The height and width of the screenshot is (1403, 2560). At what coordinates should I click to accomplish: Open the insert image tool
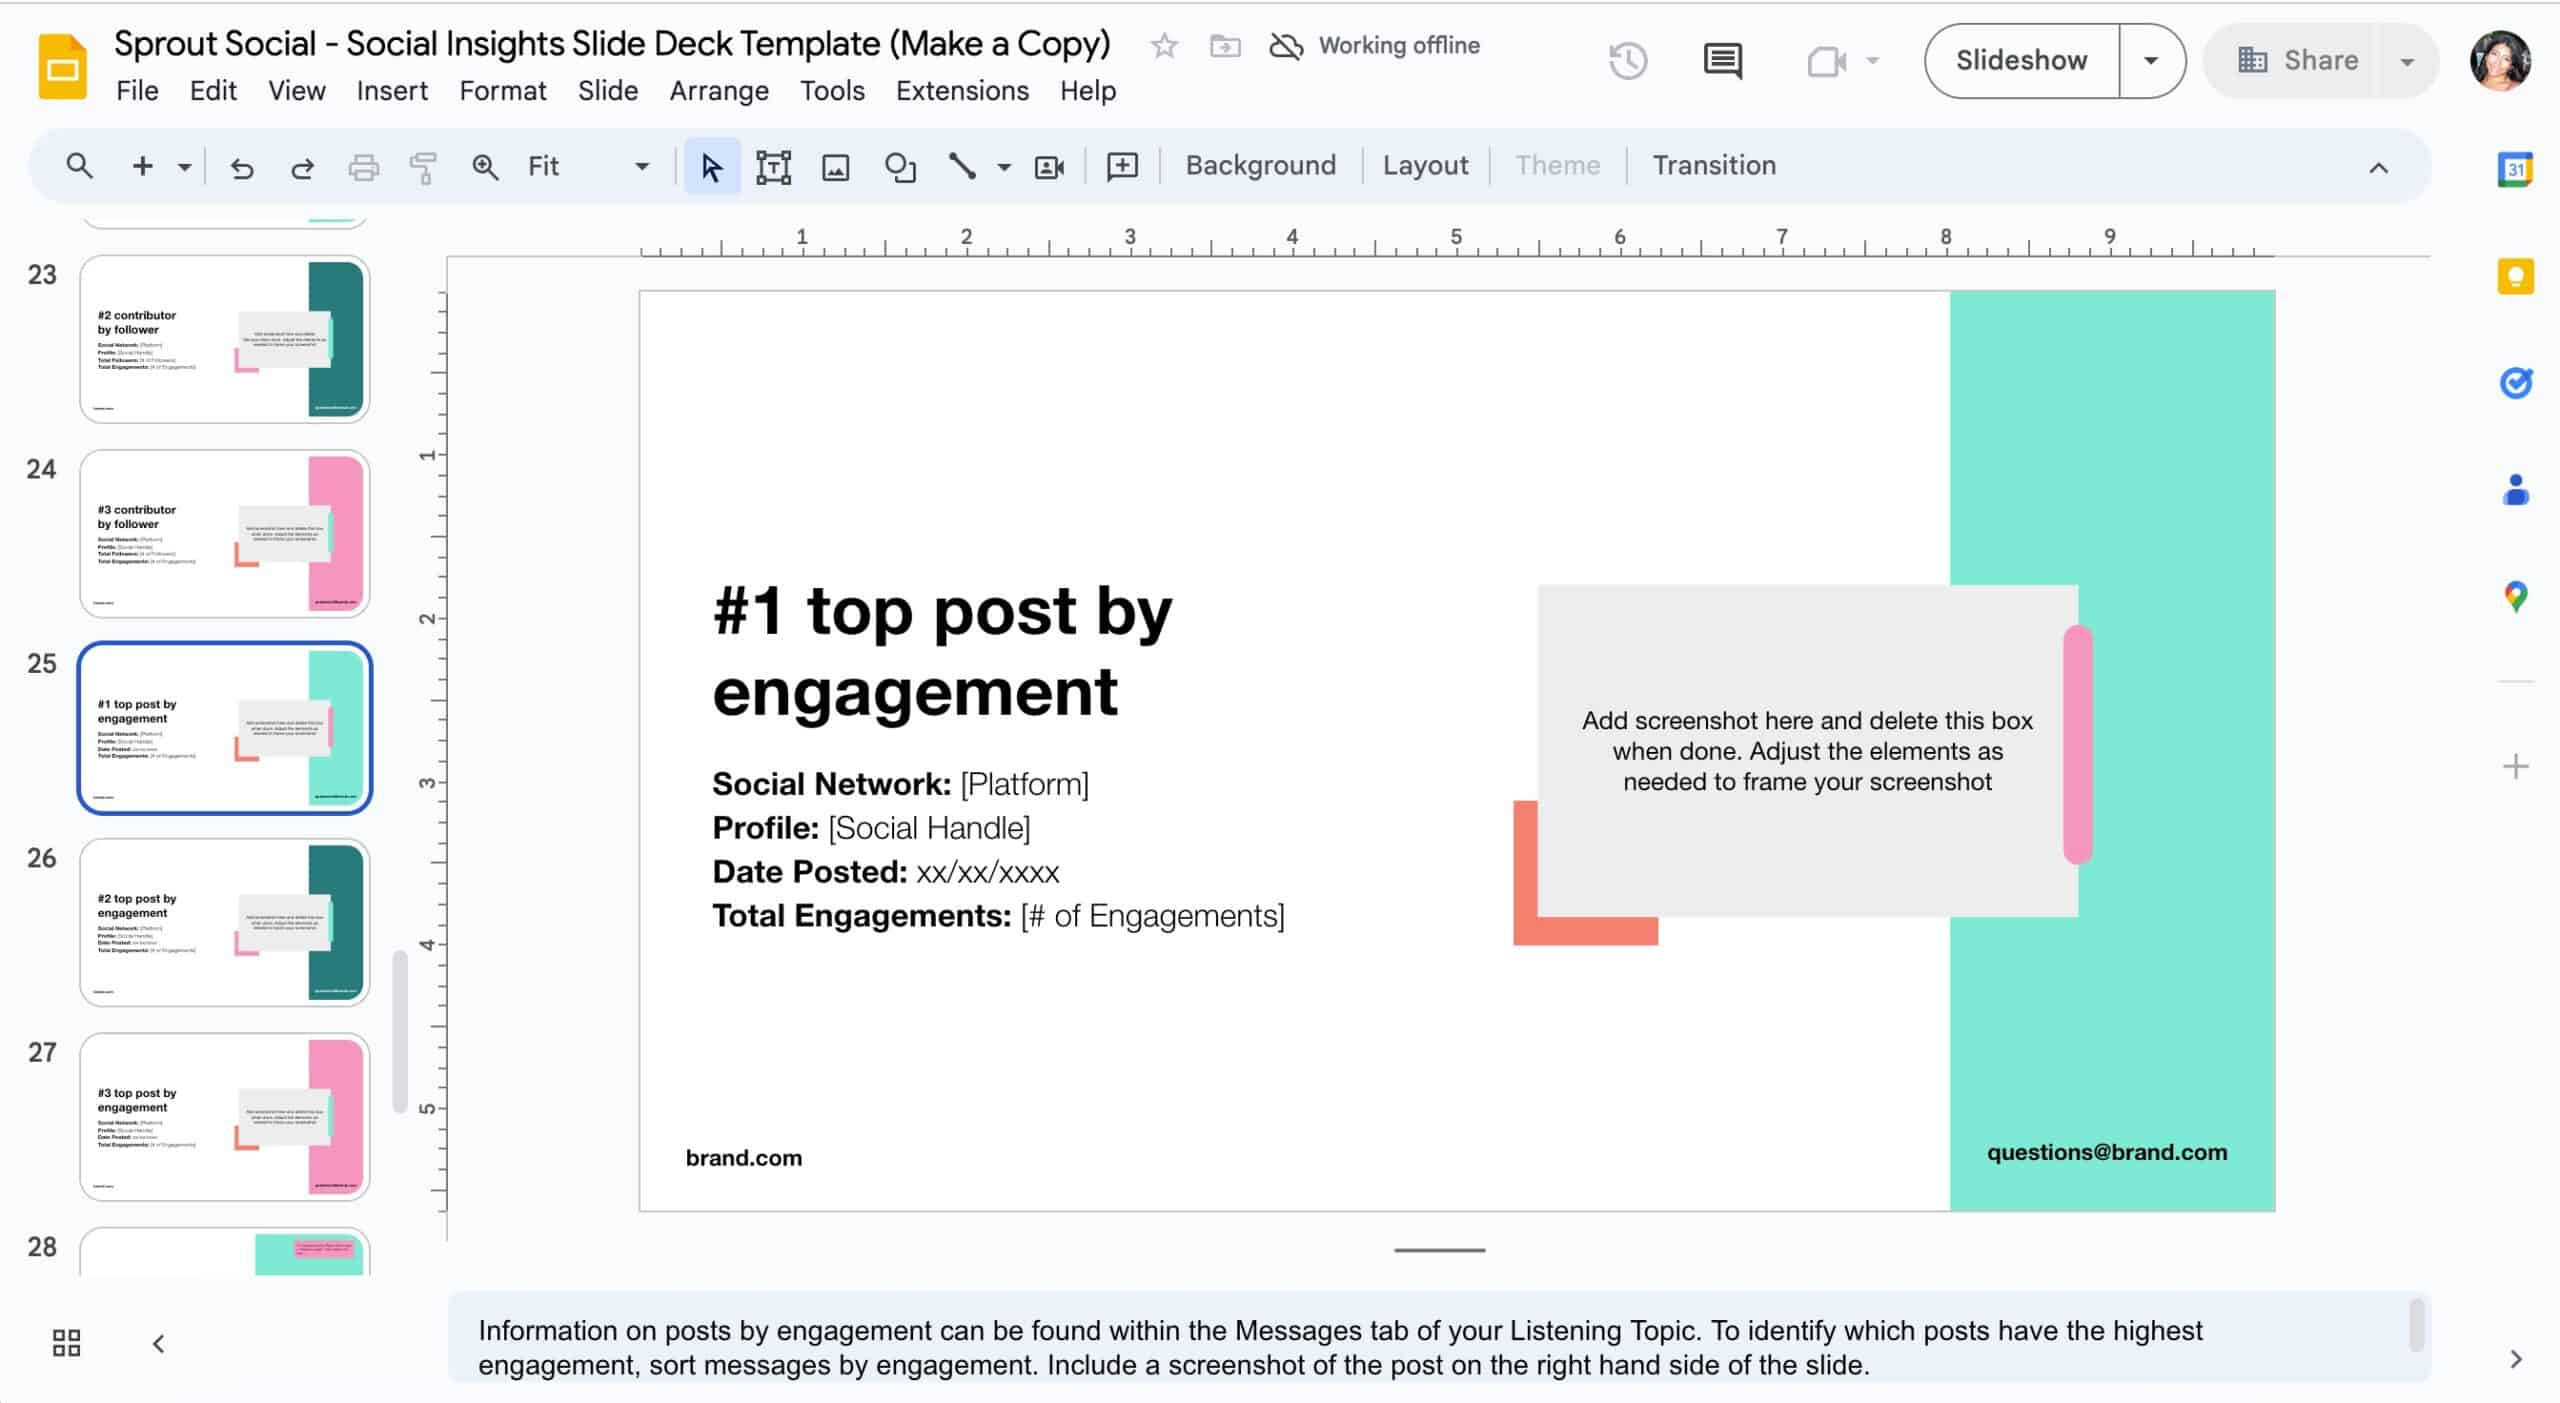[836, 166]
